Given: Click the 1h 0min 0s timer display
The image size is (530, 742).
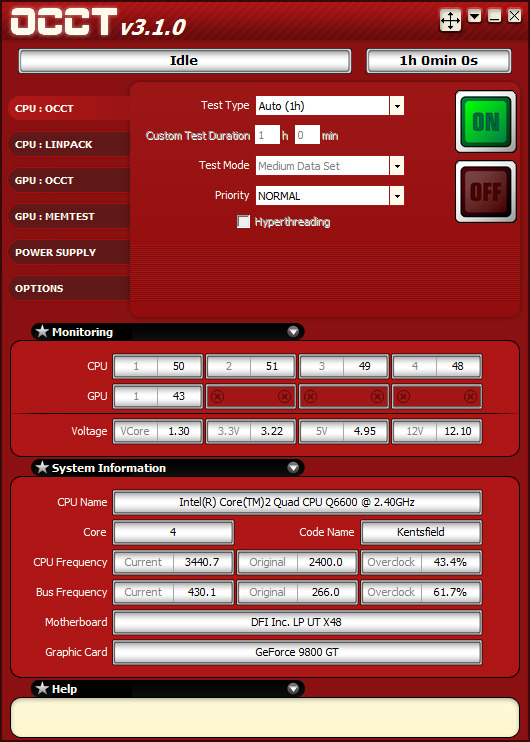Looking at the screenshot, I should pyautogui.click(x=439, y=61).
